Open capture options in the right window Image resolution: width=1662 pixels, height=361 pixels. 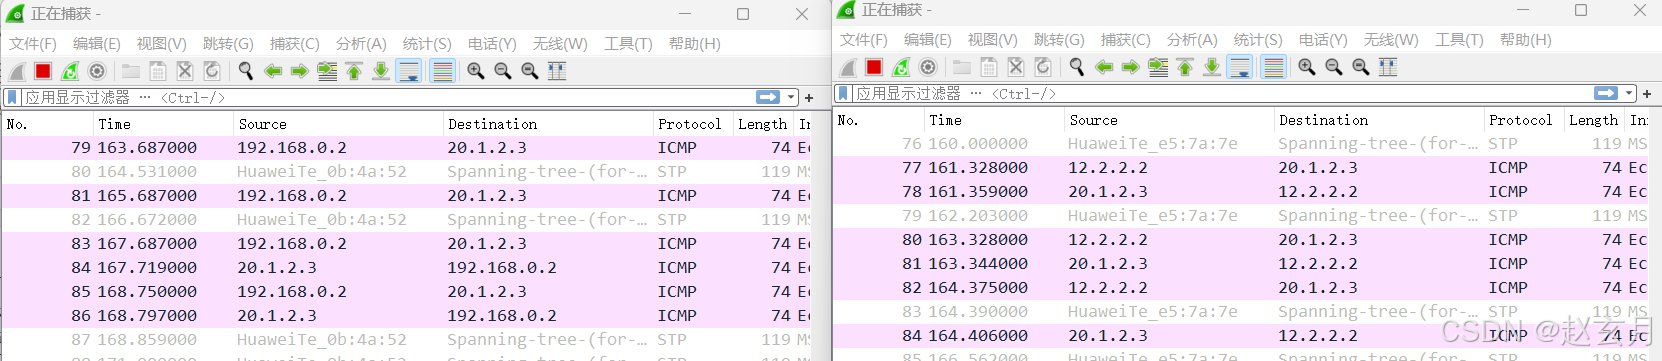point(928,67)
